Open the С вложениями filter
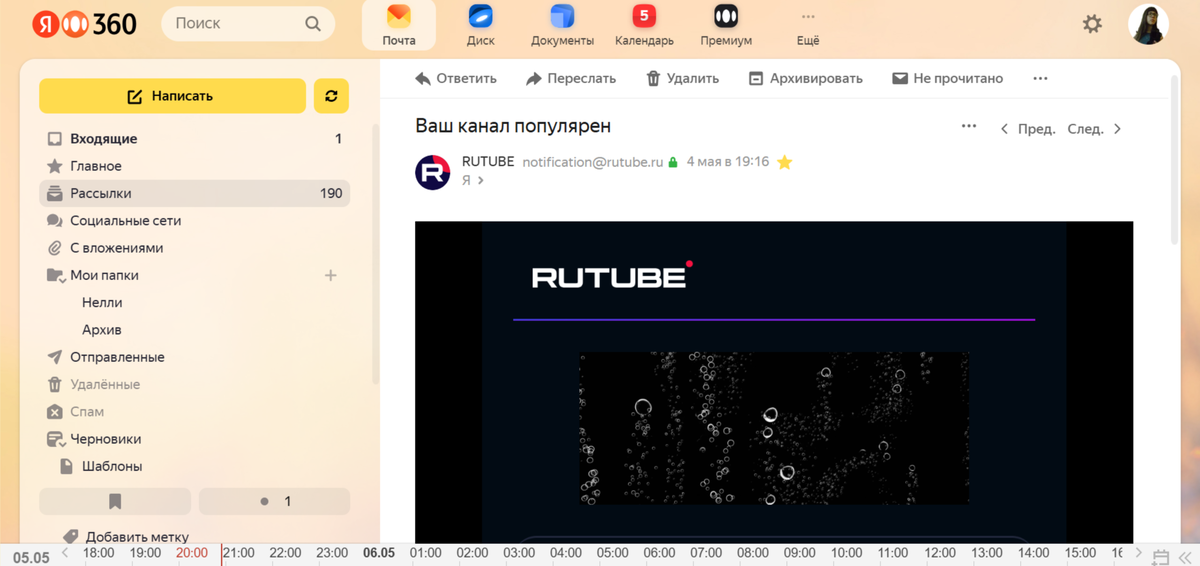Image resolution: width=1200 pixels, height=566 pixels. tap(194, 248)
